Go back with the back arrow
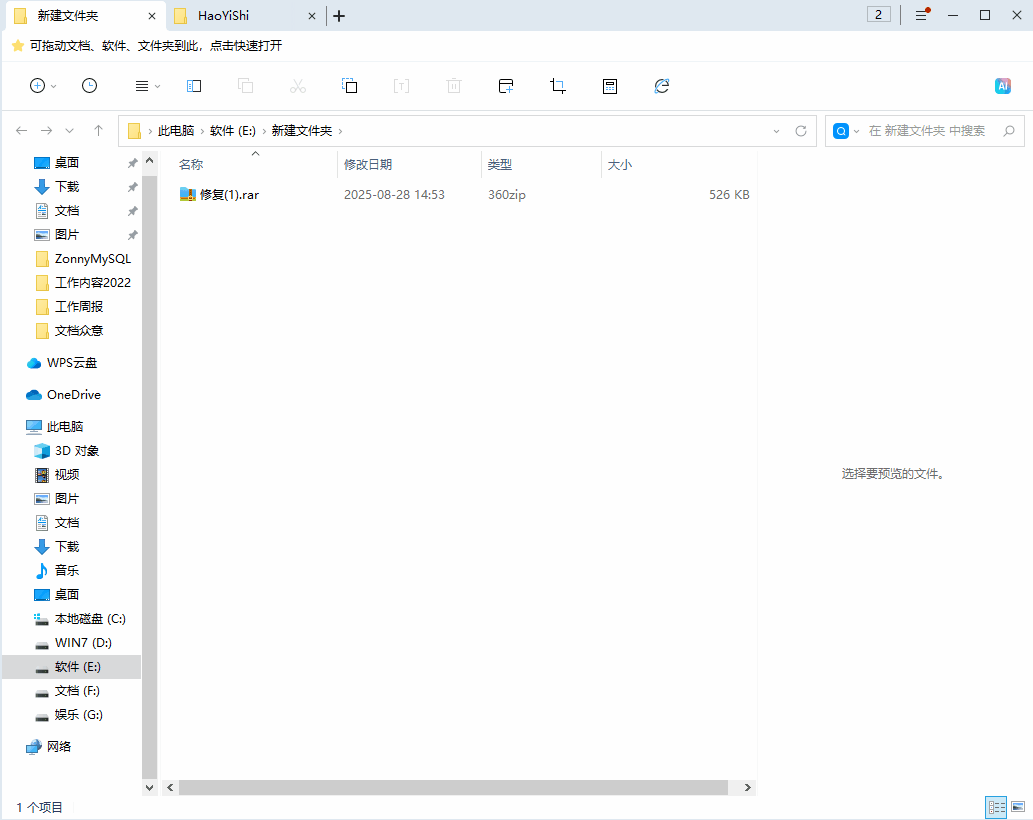1033x820 pixels. 21,130
